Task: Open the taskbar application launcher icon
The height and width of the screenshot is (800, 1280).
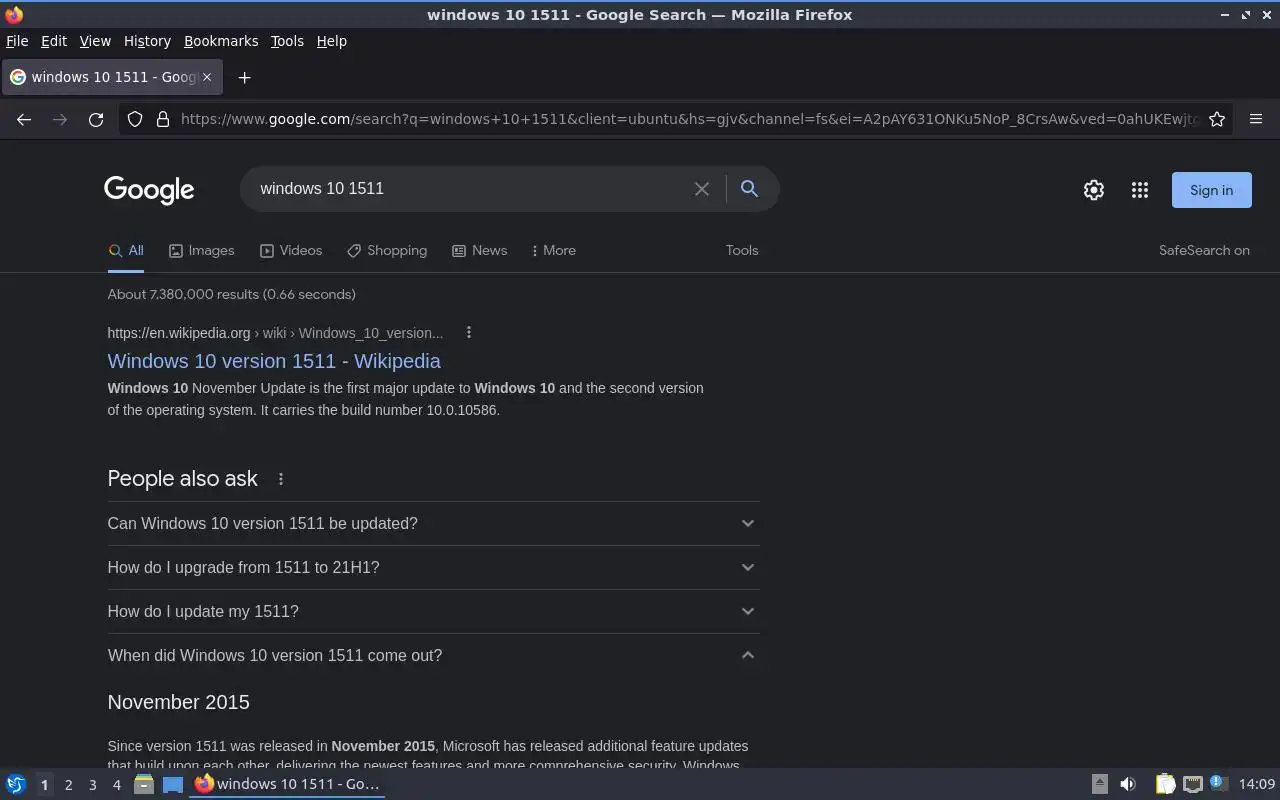Action: (x=15, y=785)
